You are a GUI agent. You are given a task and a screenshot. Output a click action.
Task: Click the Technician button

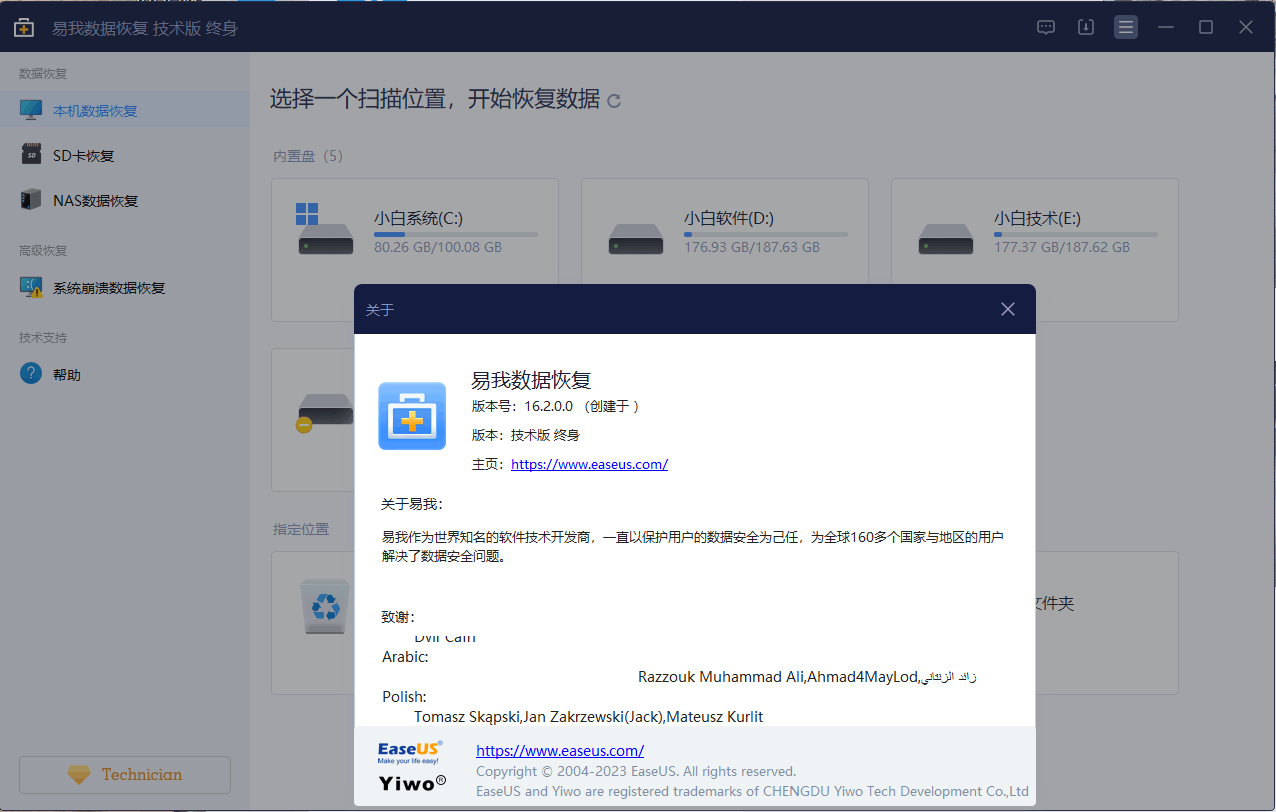click(125, 775)
